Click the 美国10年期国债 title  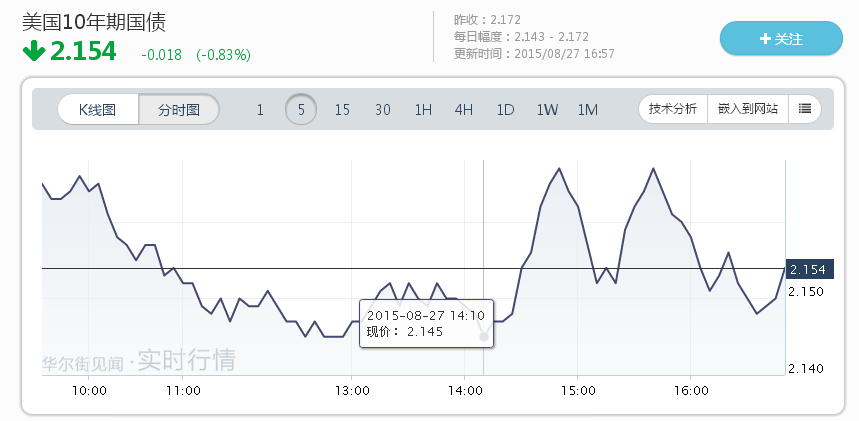click(93, 19)
